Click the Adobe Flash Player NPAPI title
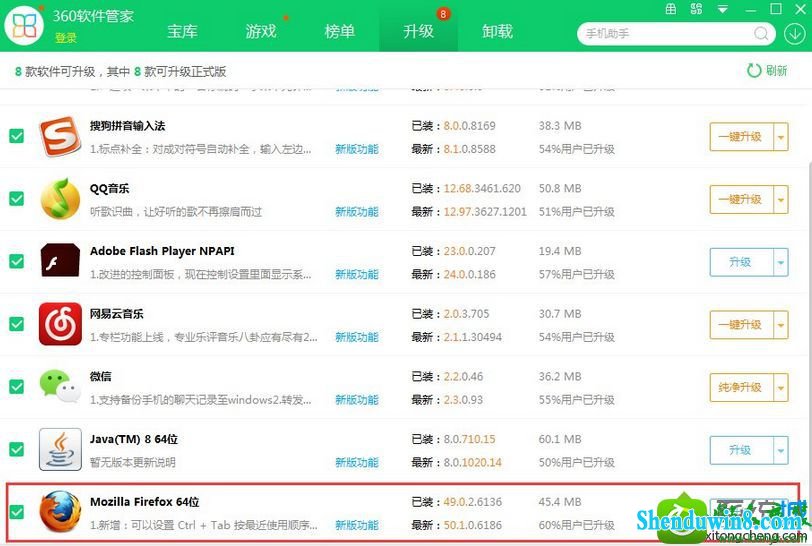The width and height of the screenshot is (812, 546). [162, 251]
